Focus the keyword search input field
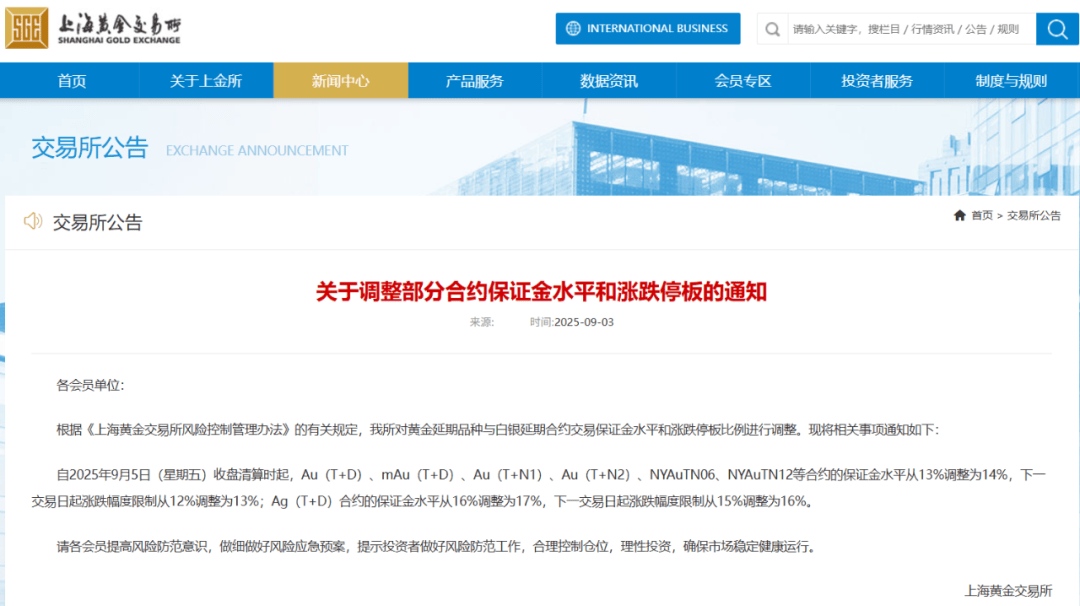1080x606 pixels. pyautogui.click(x=911, y=29)
